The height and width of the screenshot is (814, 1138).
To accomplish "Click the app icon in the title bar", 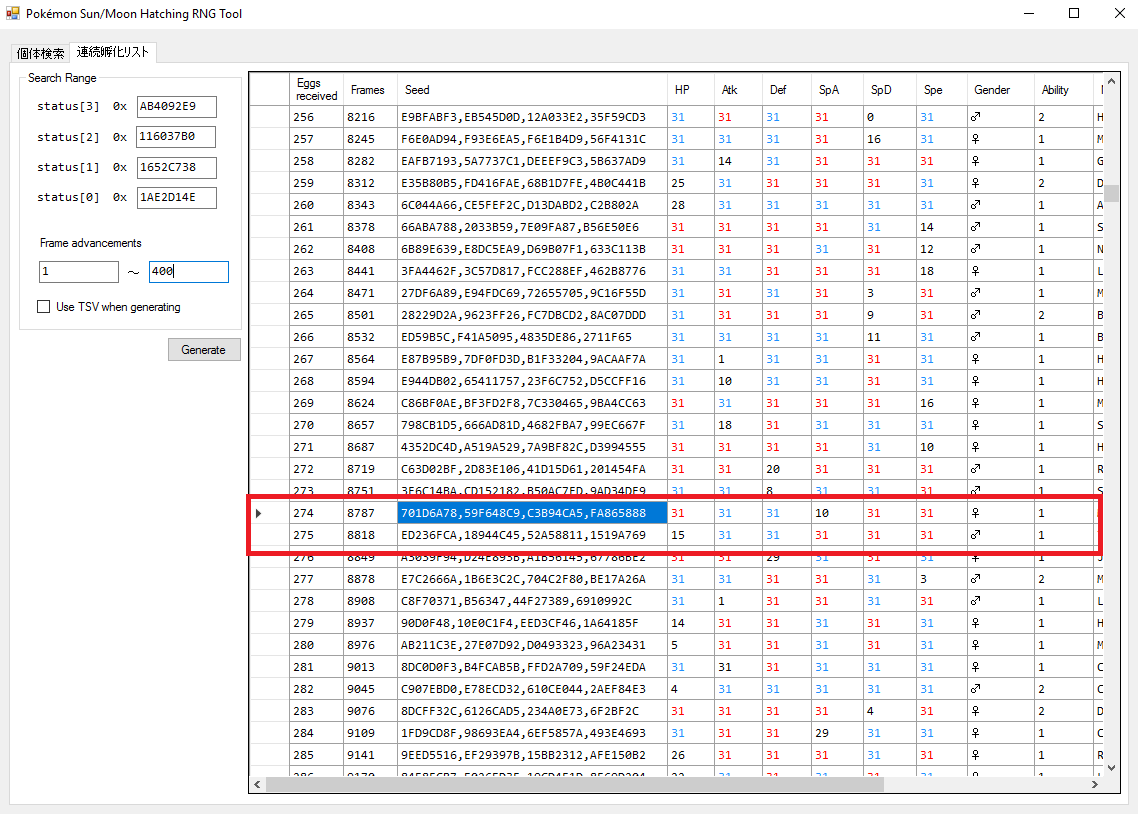I will click(13, 14).
